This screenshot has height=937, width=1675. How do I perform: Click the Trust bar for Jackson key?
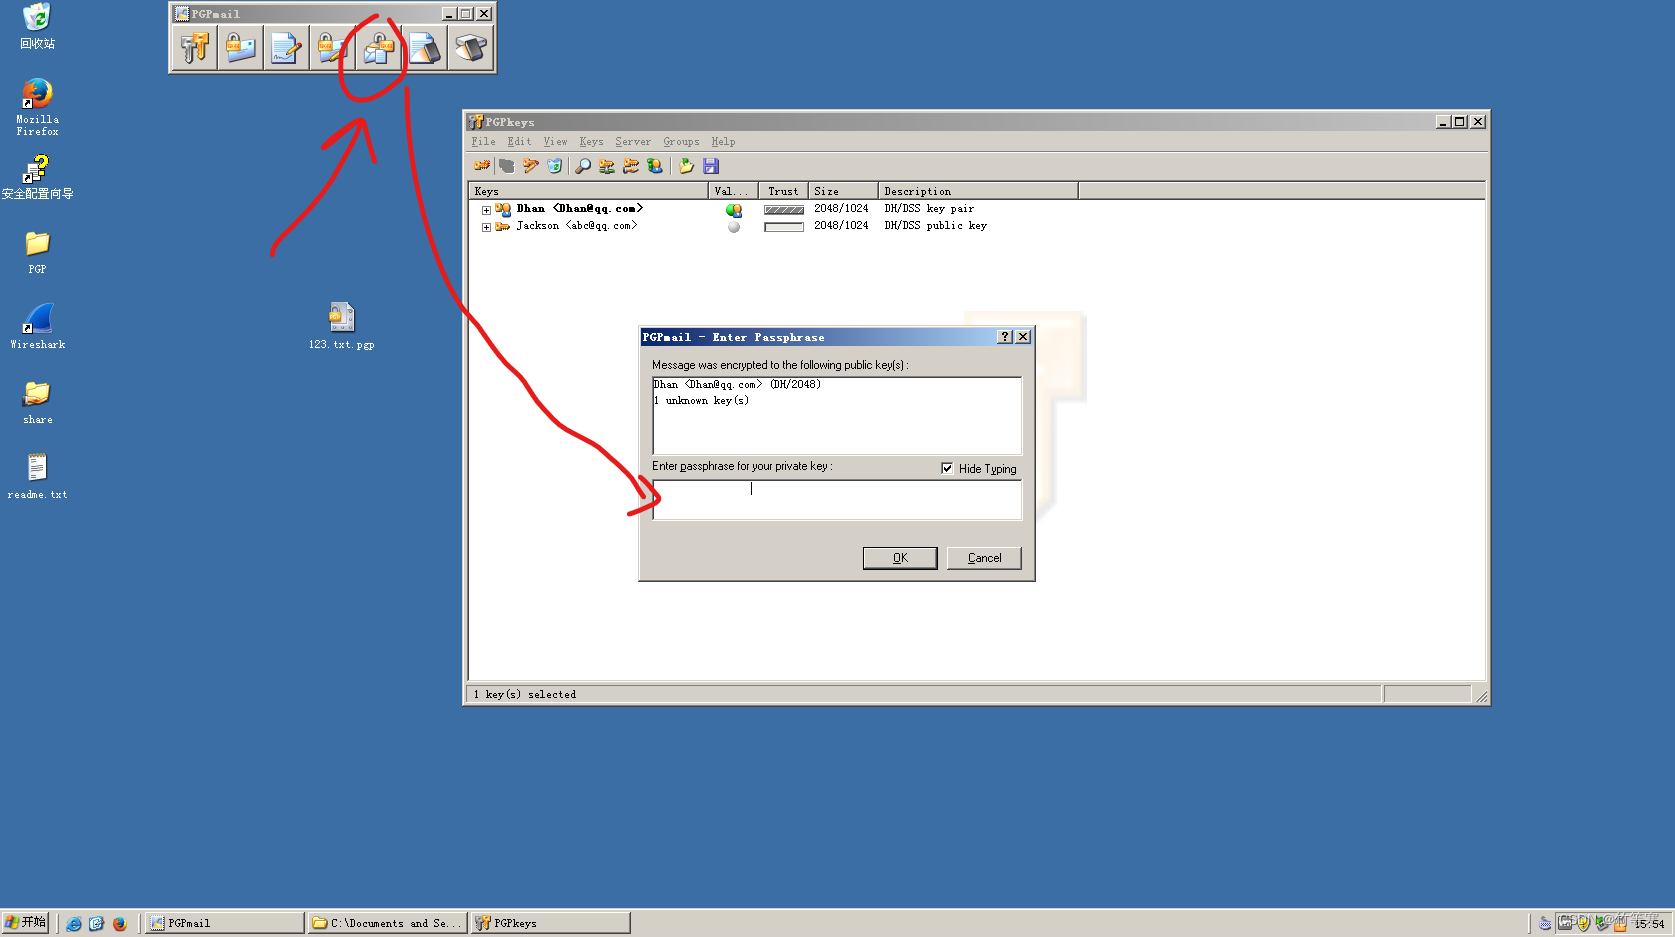(783, 227)
